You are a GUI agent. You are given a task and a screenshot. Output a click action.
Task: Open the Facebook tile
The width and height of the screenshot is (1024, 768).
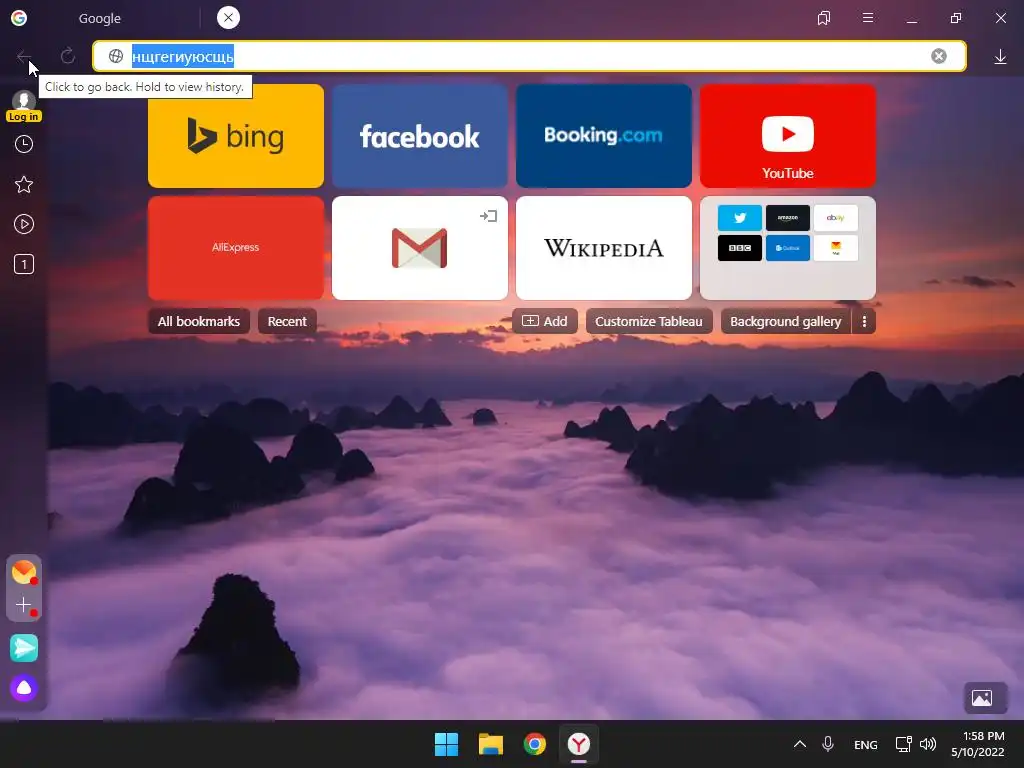click(420, 136)
